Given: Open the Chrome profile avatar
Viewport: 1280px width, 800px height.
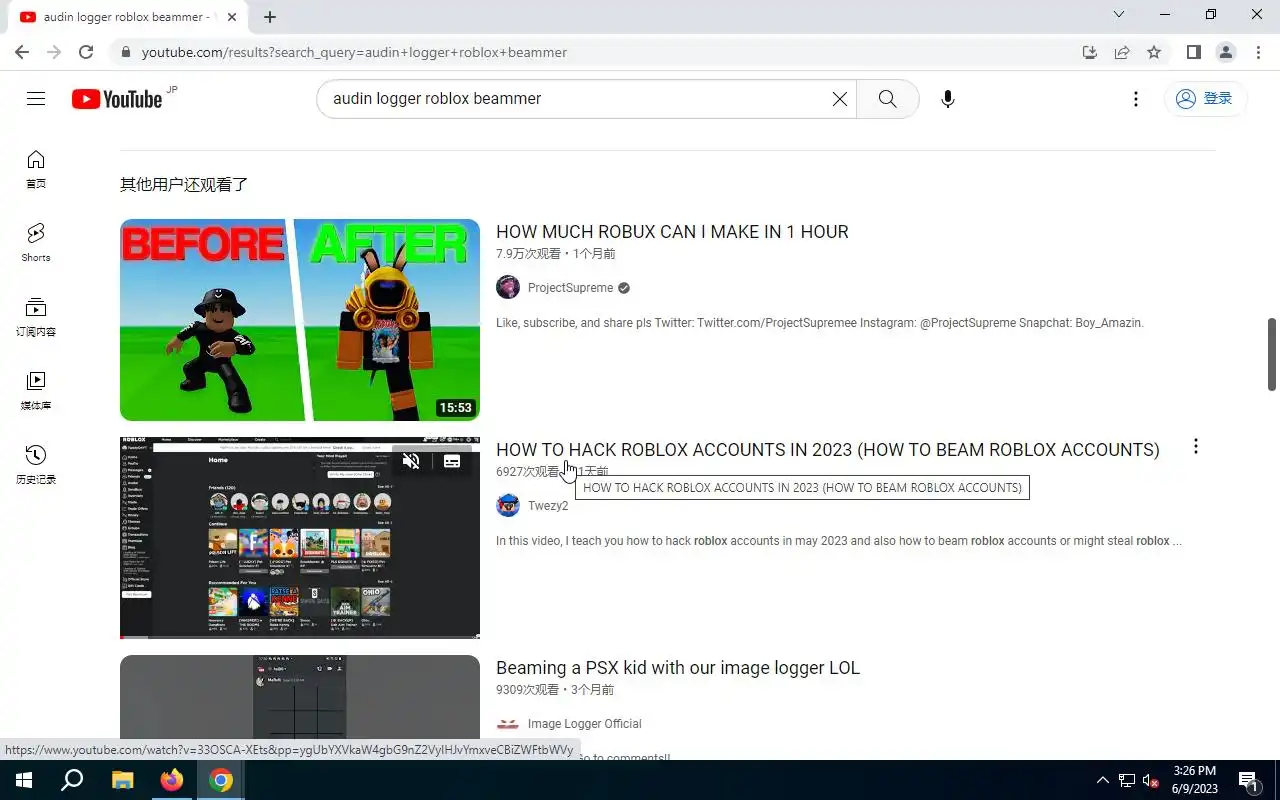Looking at the screenshot, I should 1225,52.
